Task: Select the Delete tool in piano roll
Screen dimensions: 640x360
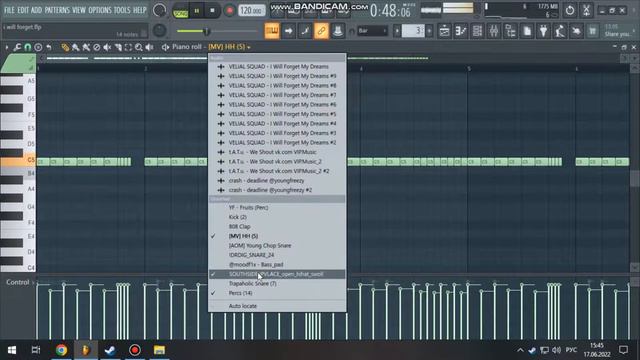Action: pos(97,47)
